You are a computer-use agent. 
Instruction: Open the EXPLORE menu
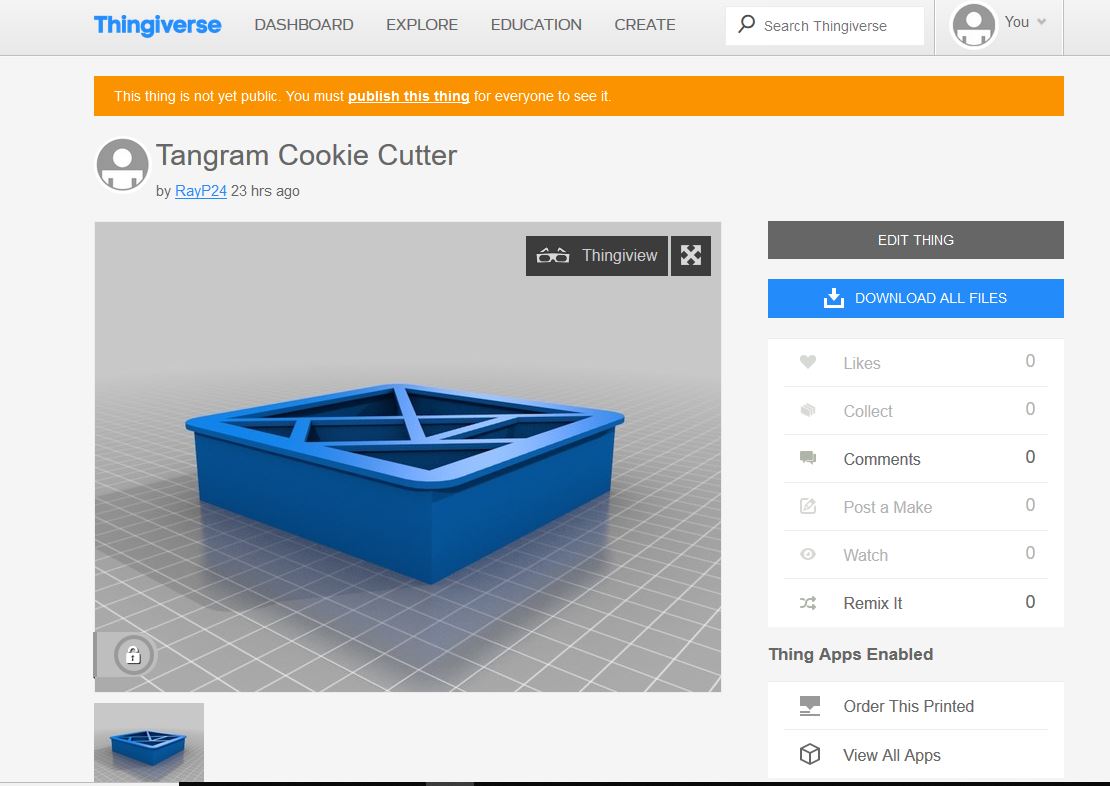(x=422, y=25)
